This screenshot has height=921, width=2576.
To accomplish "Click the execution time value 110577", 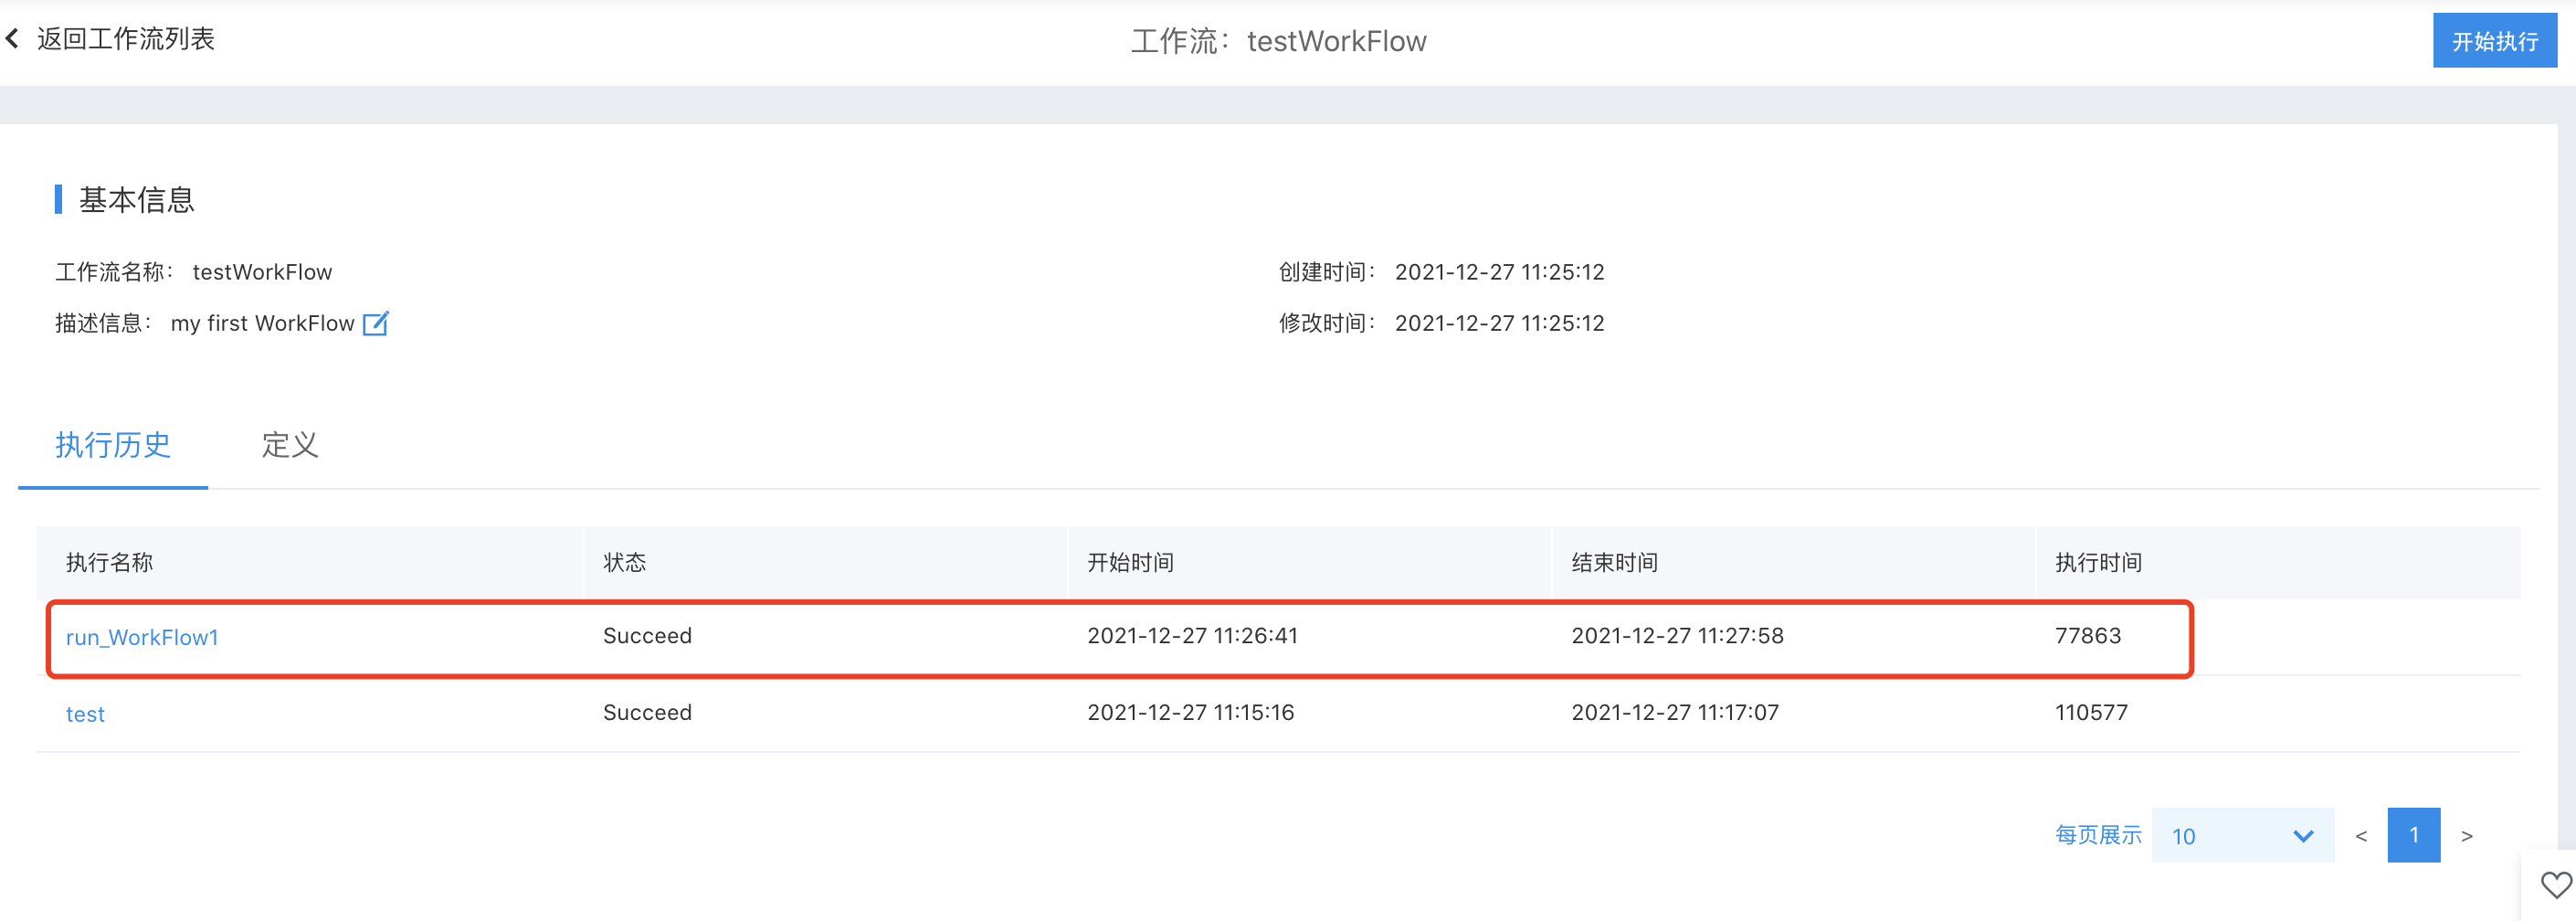I will click(x=2091, y=713).
